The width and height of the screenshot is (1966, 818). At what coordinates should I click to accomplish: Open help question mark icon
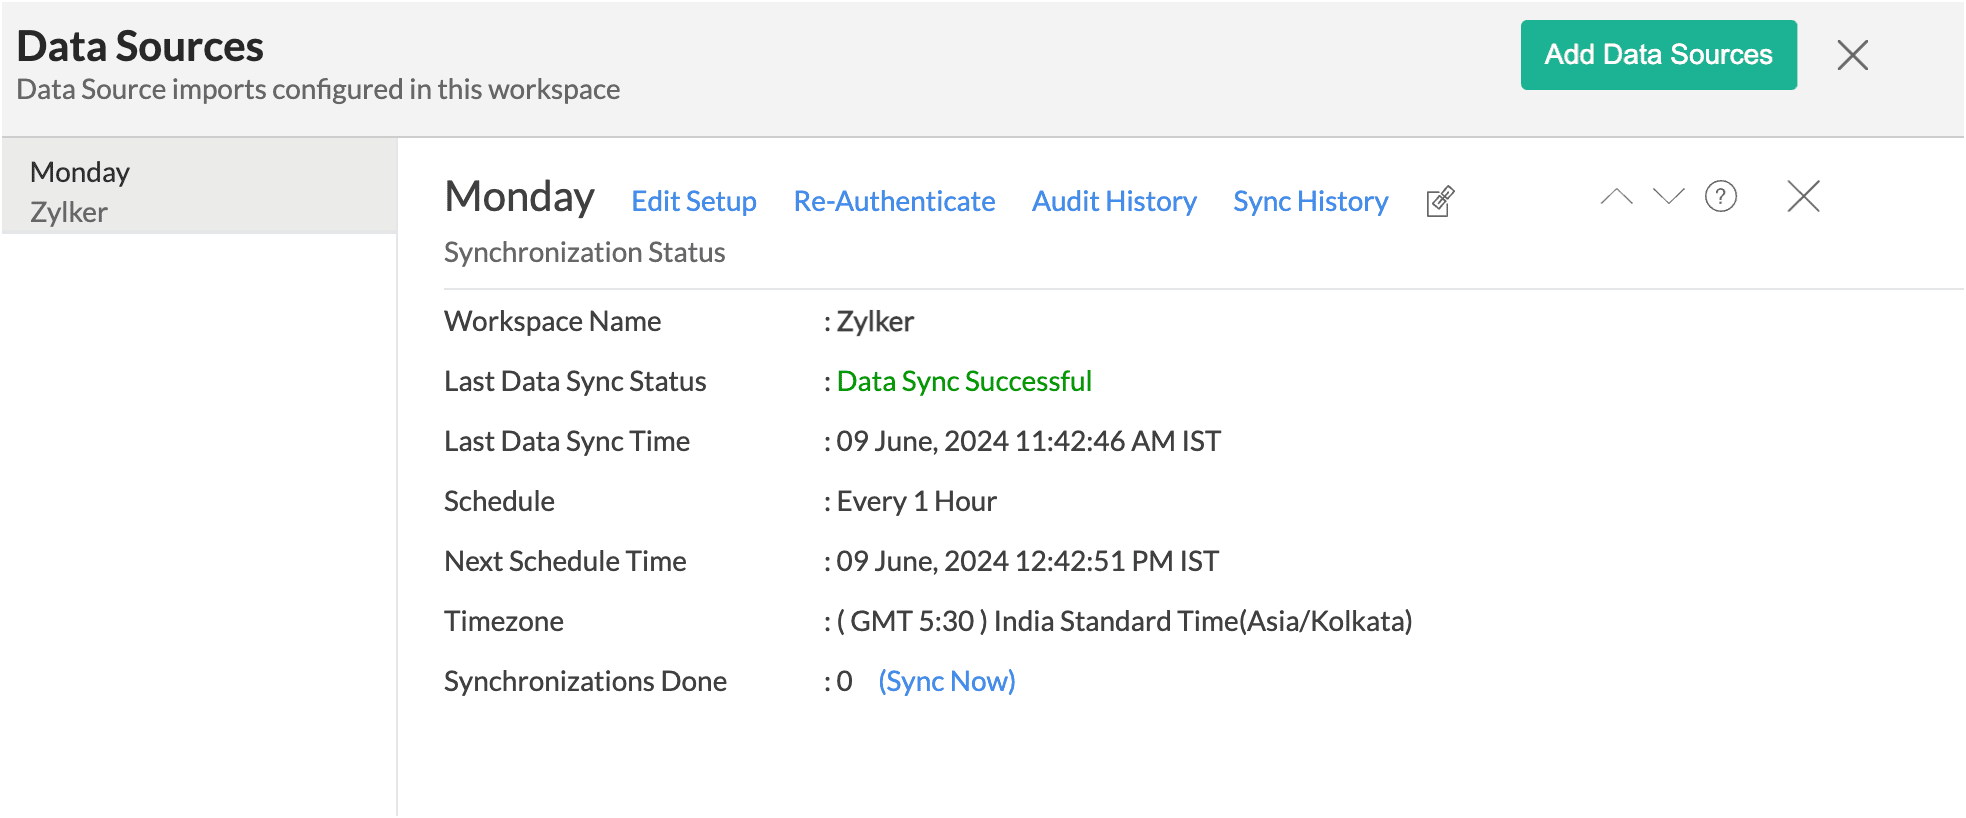[1720, 196]
